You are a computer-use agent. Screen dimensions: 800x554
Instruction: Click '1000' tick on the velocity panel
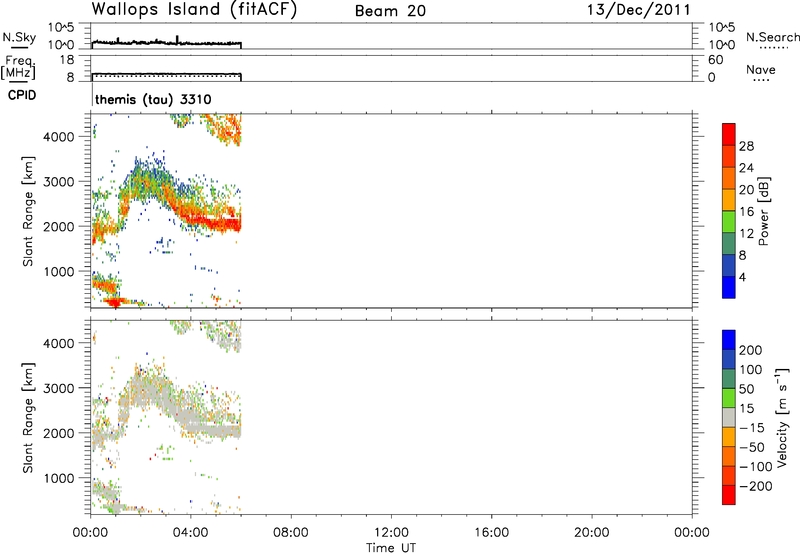(58, 478)
